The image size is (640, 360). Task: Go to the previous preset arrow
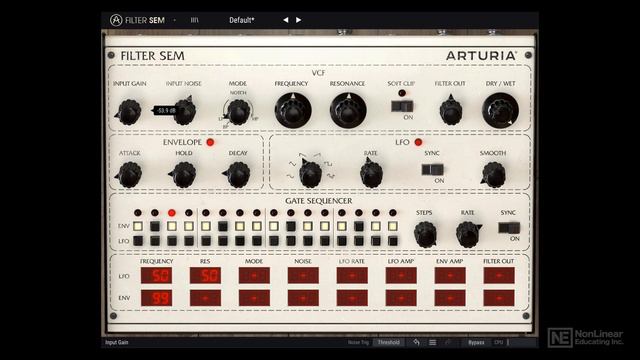click(285, 20)
